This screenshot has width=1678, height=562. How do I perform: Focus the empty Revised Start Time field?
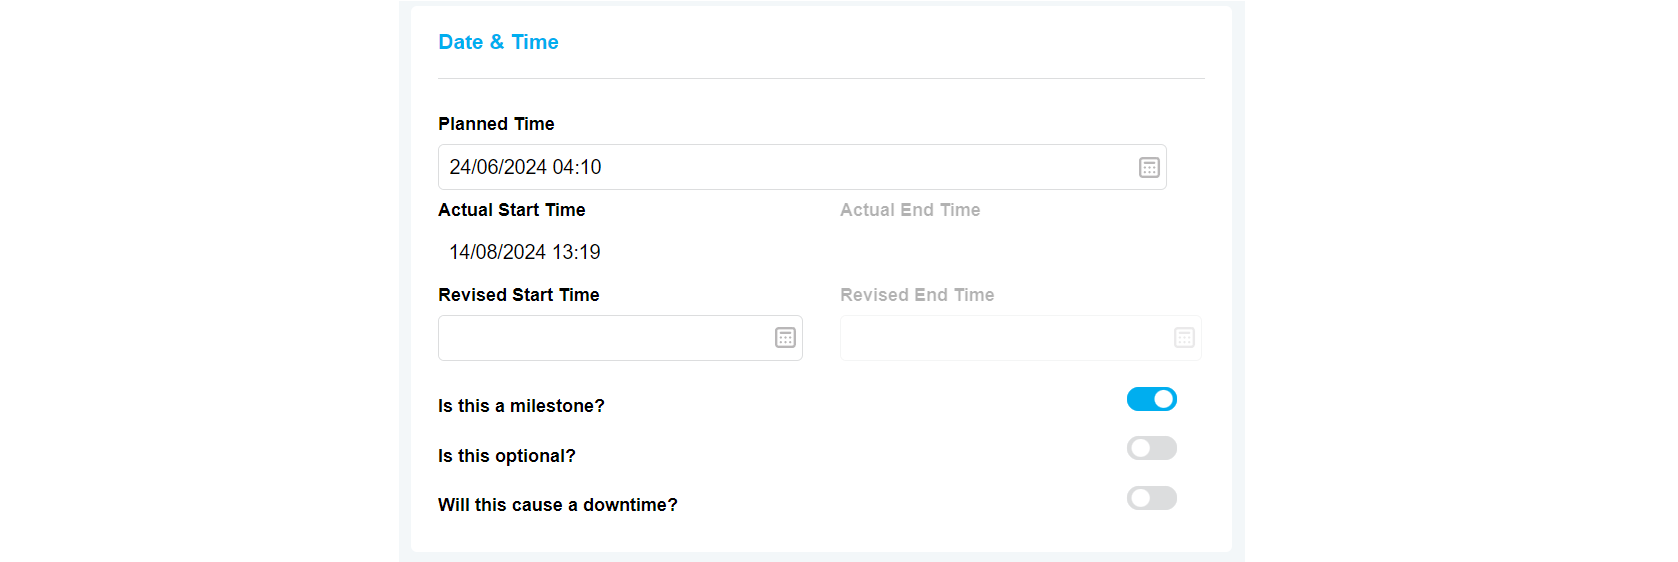[600, 338]
